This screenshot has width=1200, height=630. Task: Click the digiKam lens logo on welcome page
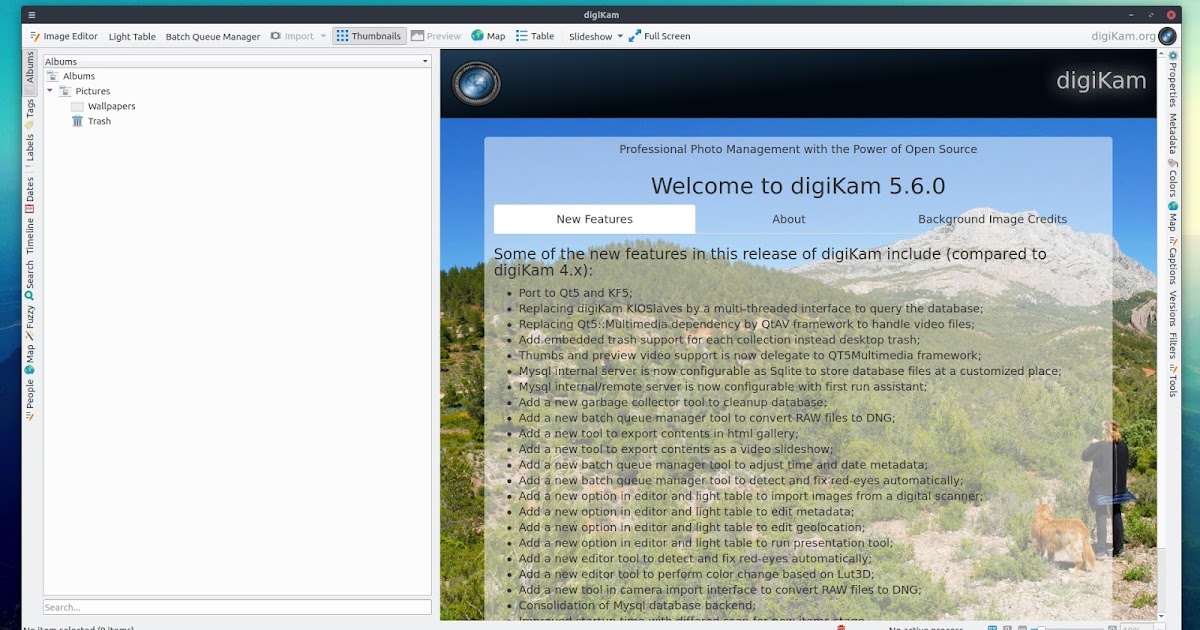click(476, 83)
